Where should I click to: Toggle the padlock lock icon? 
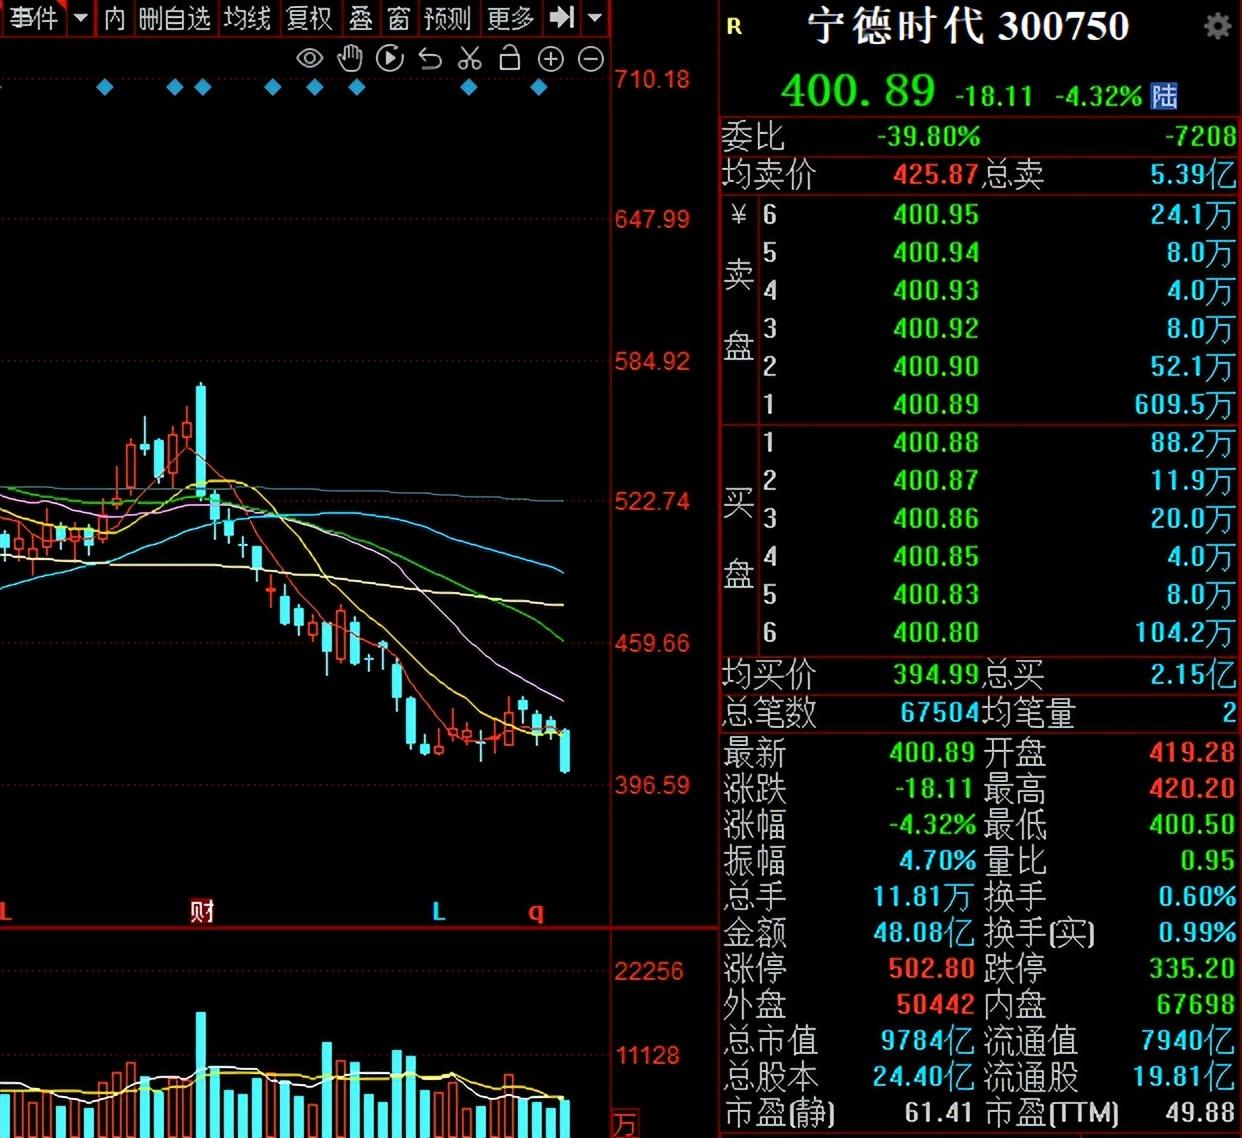pos(510,58)
